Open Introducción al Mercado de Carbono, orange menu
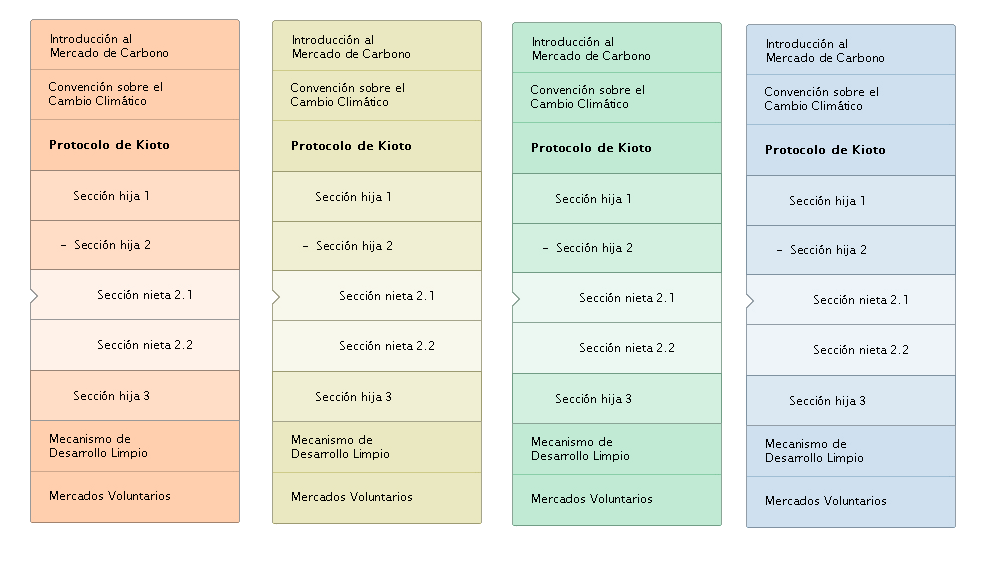Image resolution: width=1008 pixels, height=579 pixels. point(135,45)
